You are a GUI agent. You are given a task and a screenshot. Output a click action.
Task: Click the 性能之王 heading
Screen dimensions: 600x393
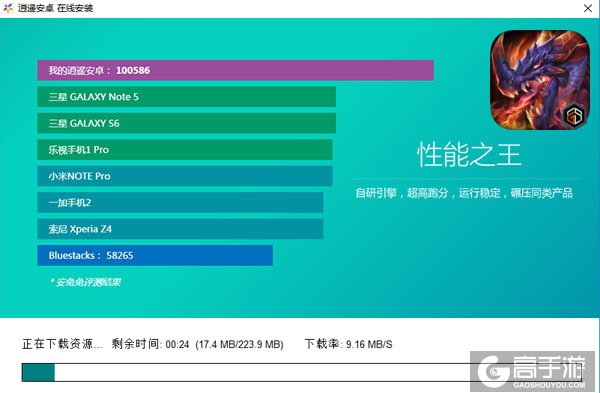(x=469, y=155)
